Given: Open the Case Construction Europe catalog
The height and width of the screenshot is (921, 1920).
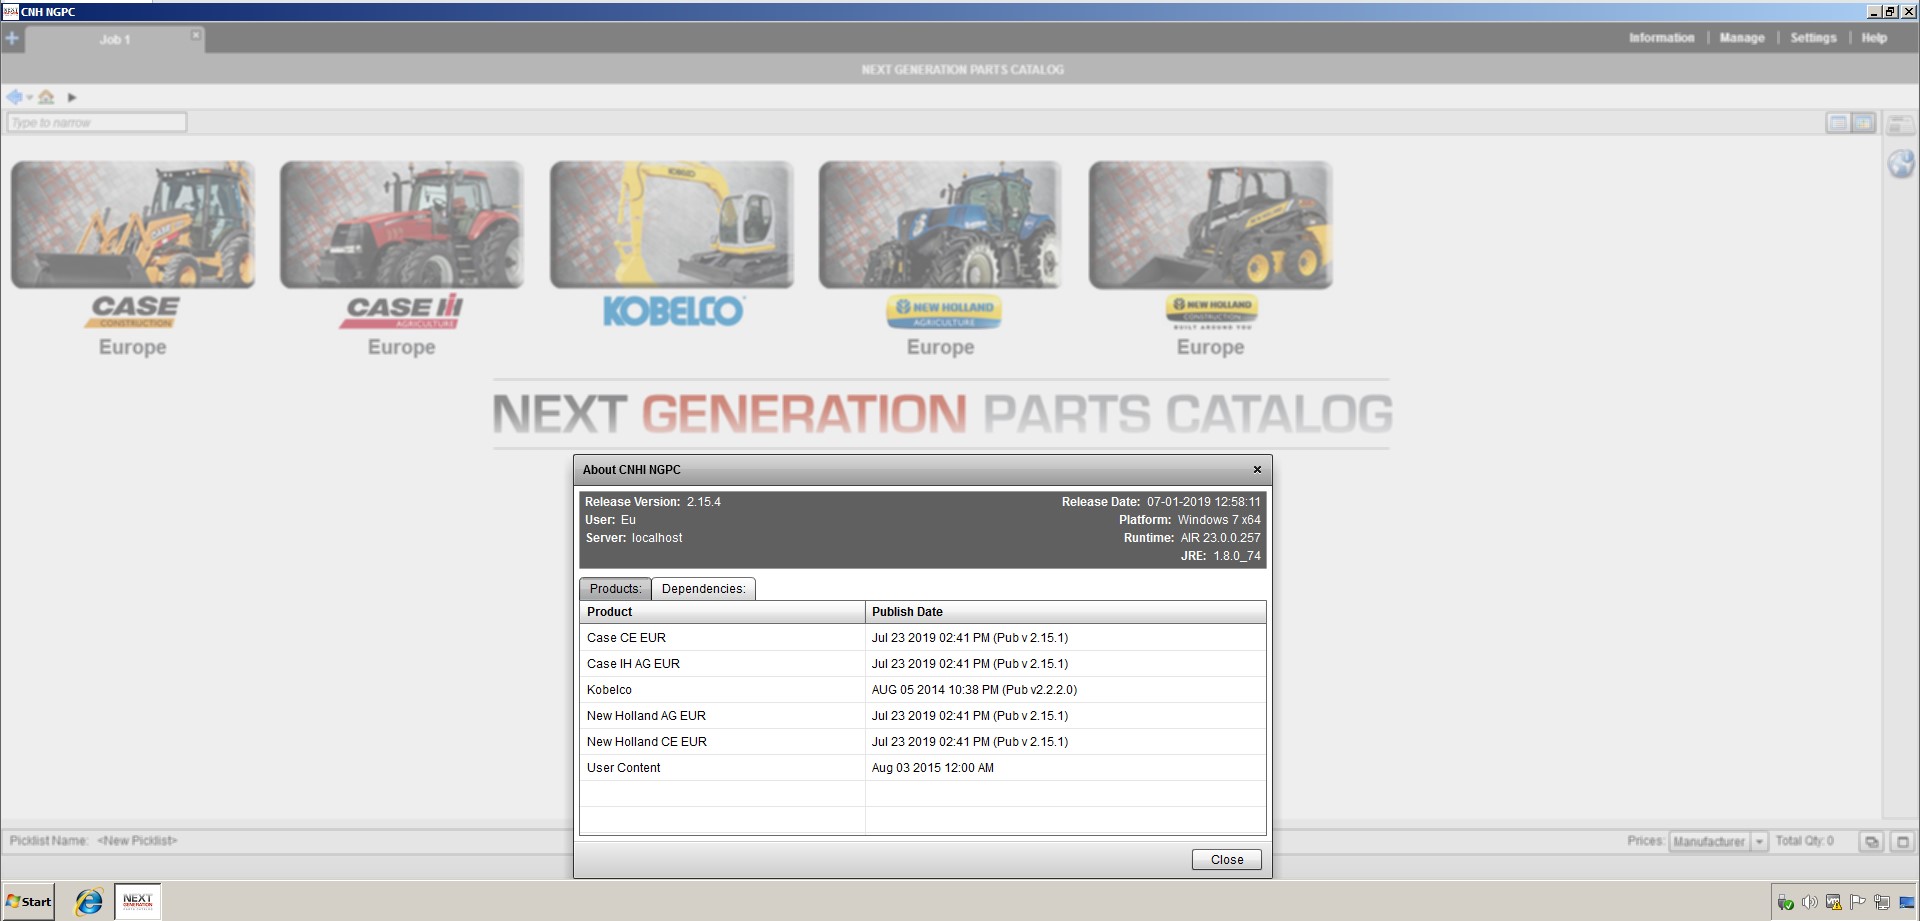Looking at the screenshot, I should [x=133, y=259].
